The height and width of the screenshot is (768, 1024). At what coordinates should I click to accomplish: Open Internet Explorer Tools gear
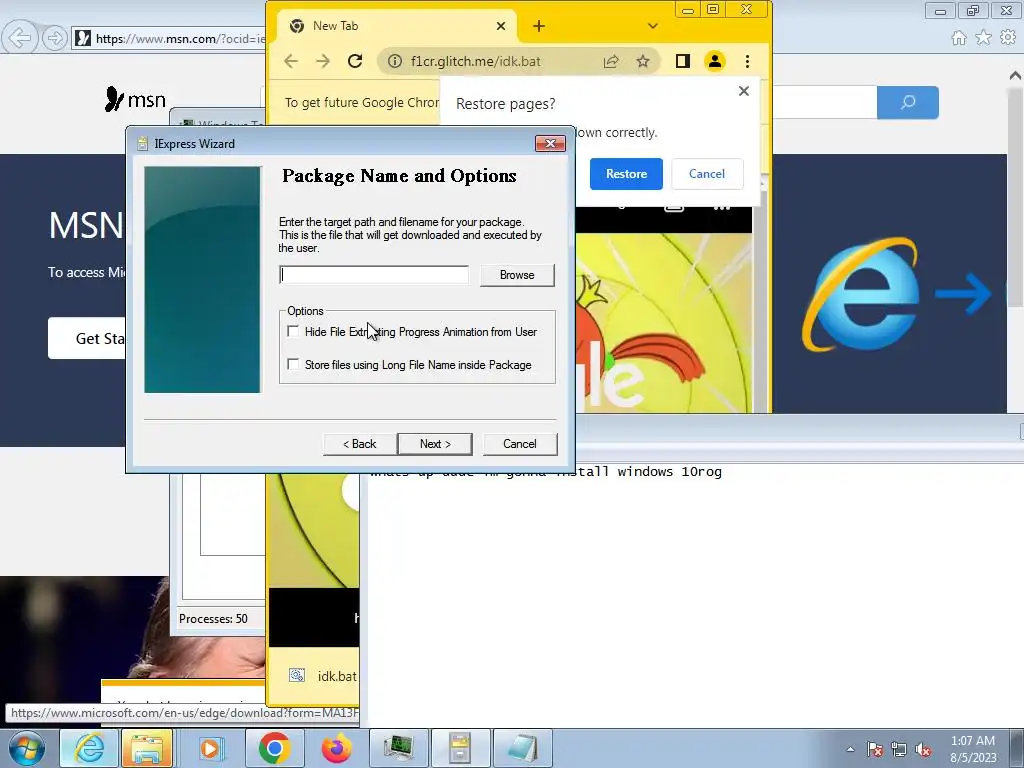(x=1008, y=38)
